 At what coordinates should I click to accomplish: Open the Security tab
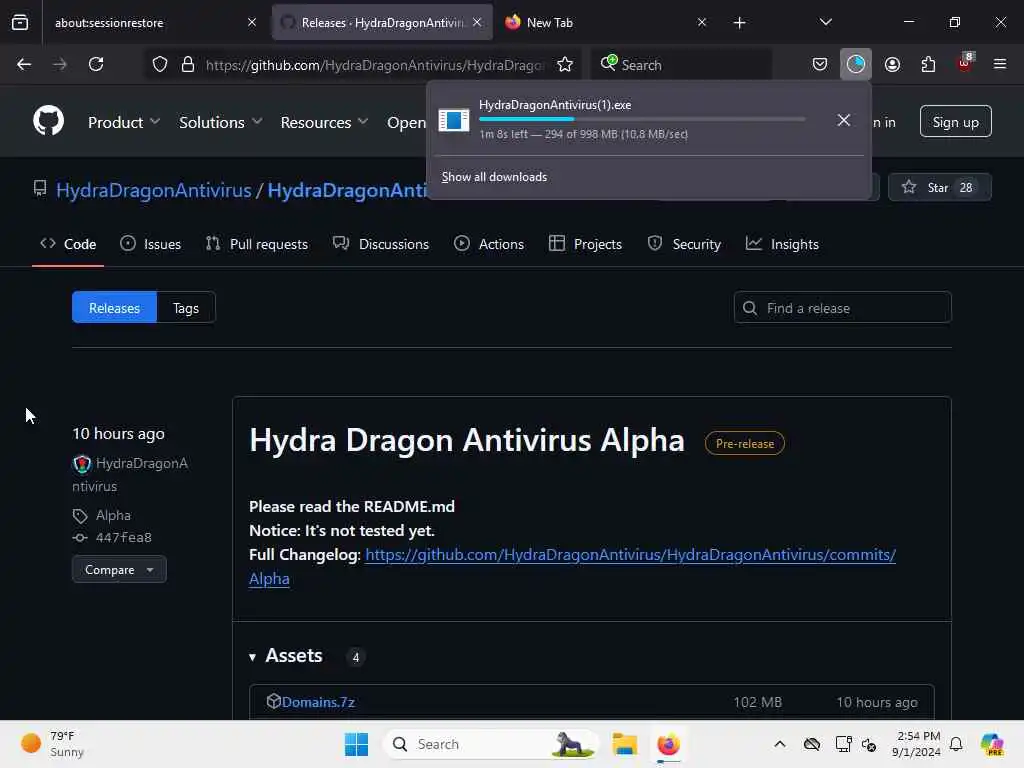(x=684, y=244)
